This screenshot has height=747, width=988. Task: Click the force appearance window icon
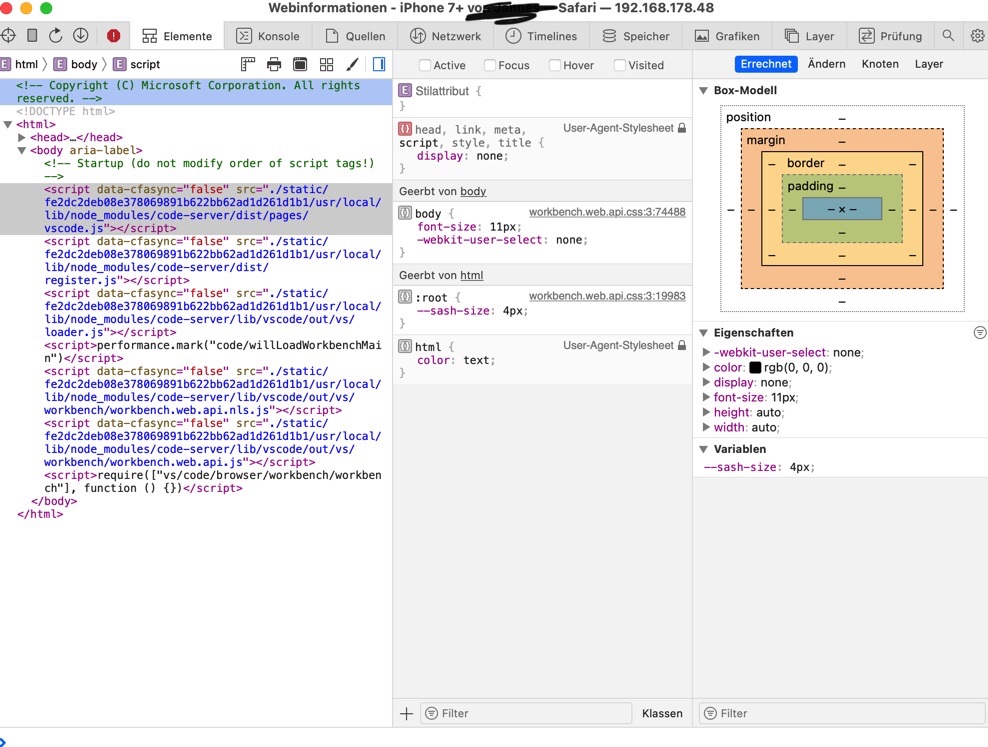(x=301, y=64)
